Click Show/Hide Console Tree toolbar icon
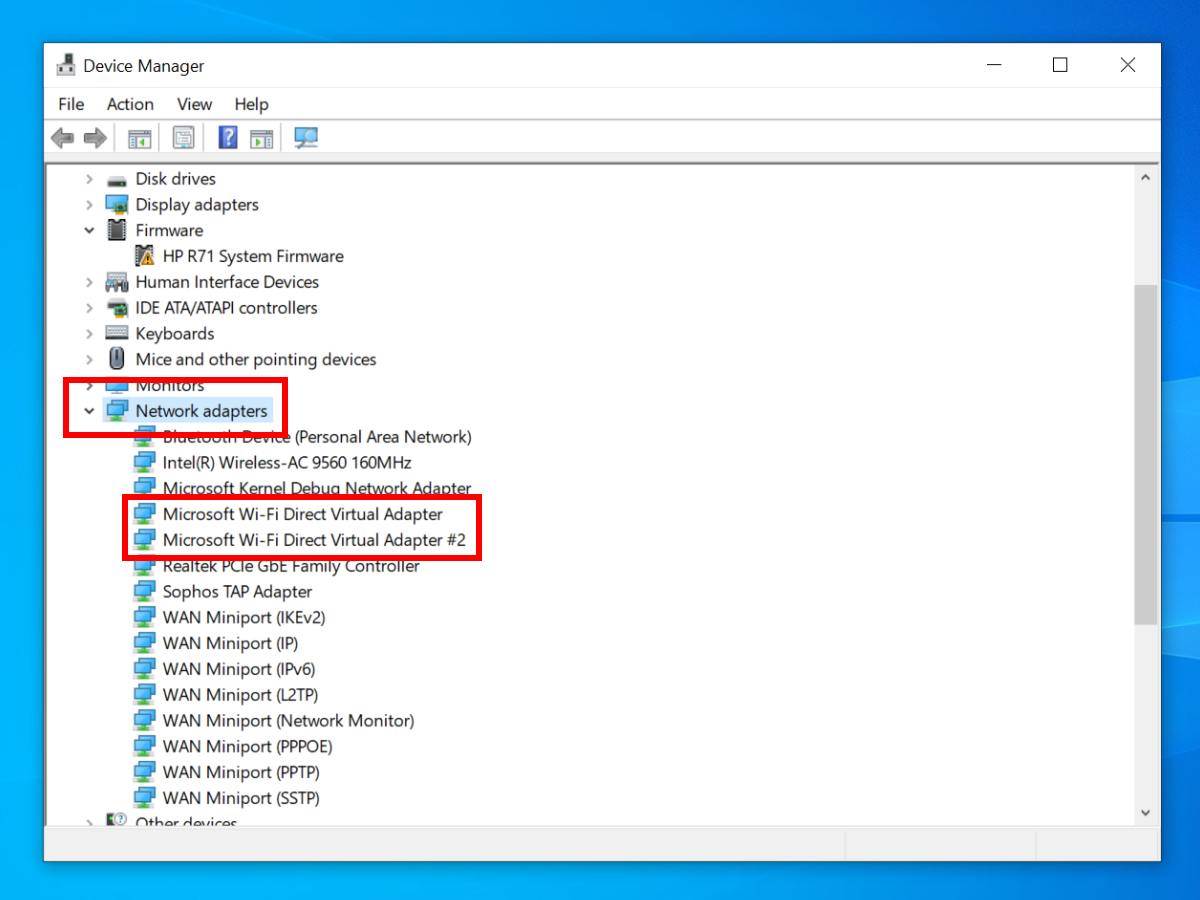Viewport: 1200px width, 900px height. [139, 138]
